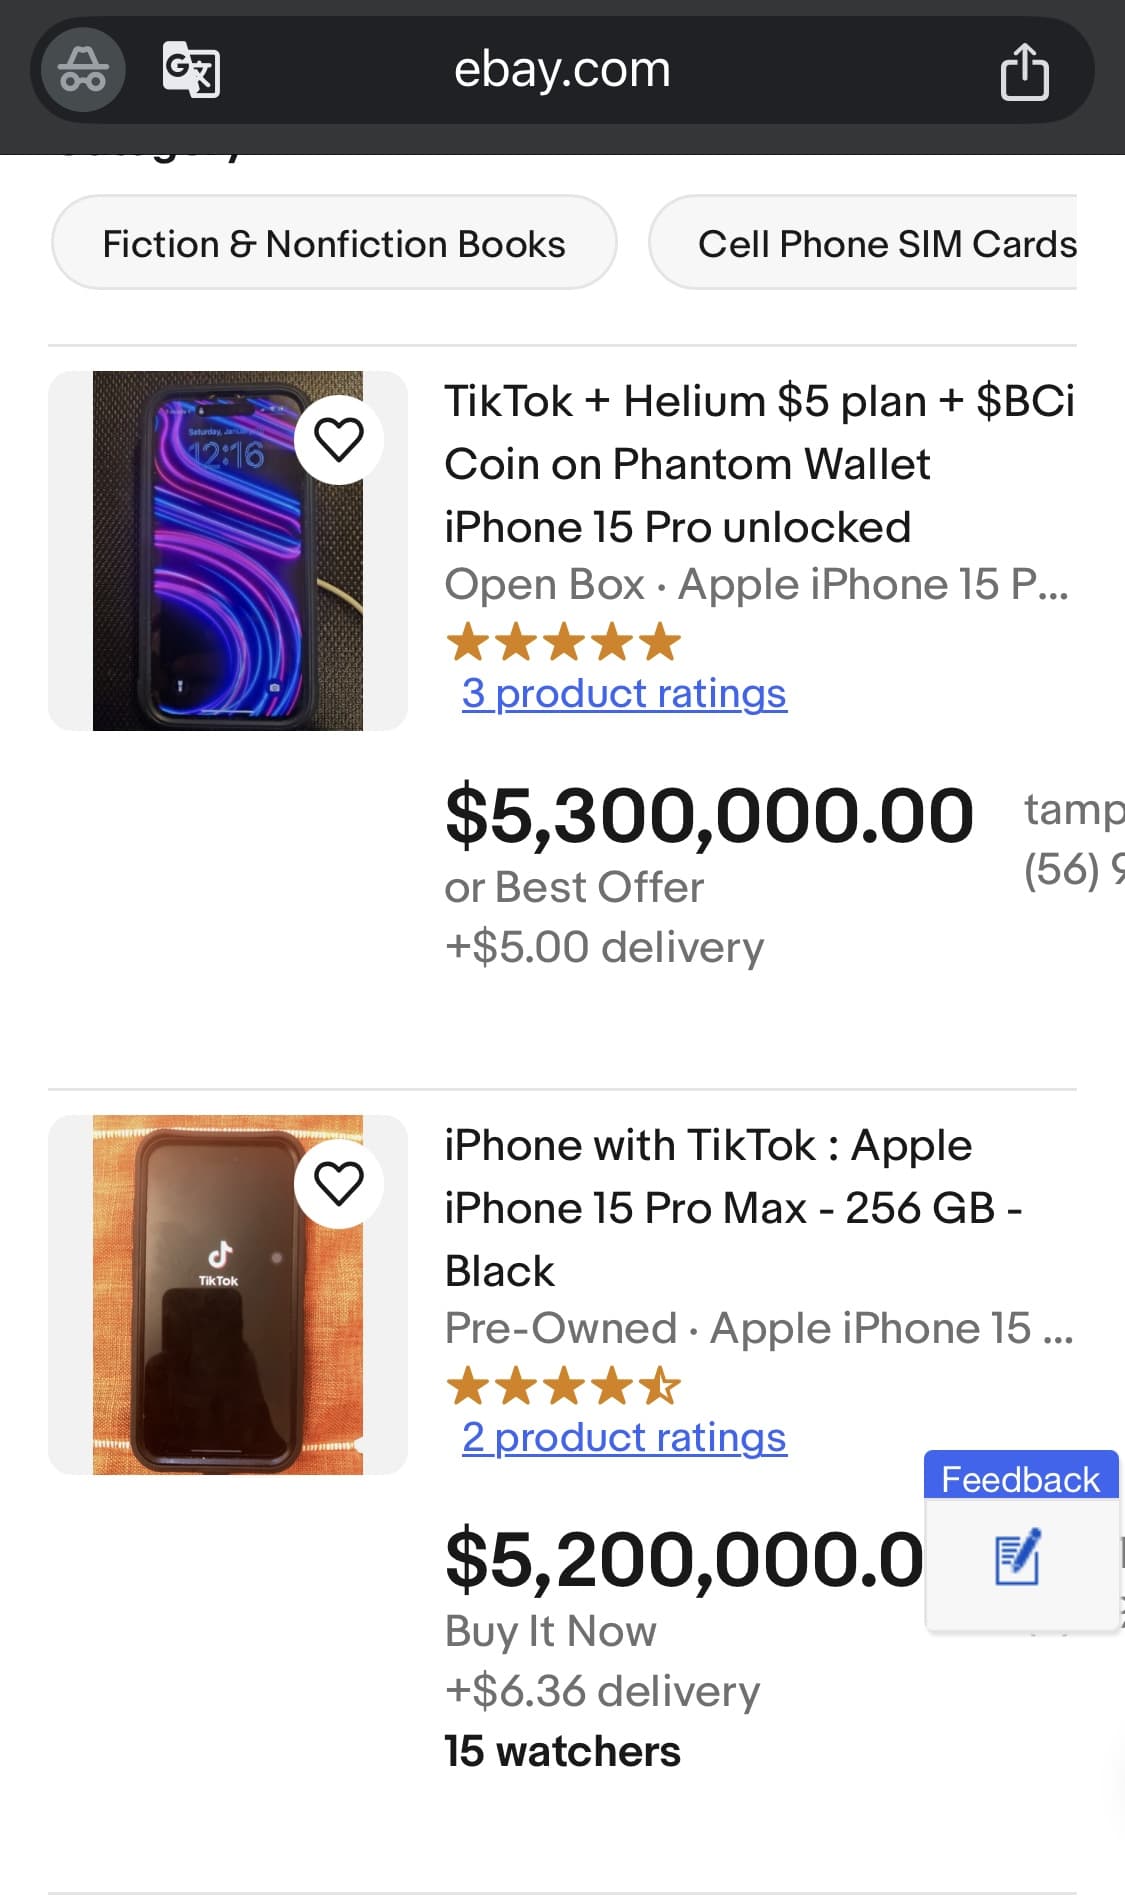Open the Feedback notepad icon
1125x1897 pixels.
point(1018,1560)
